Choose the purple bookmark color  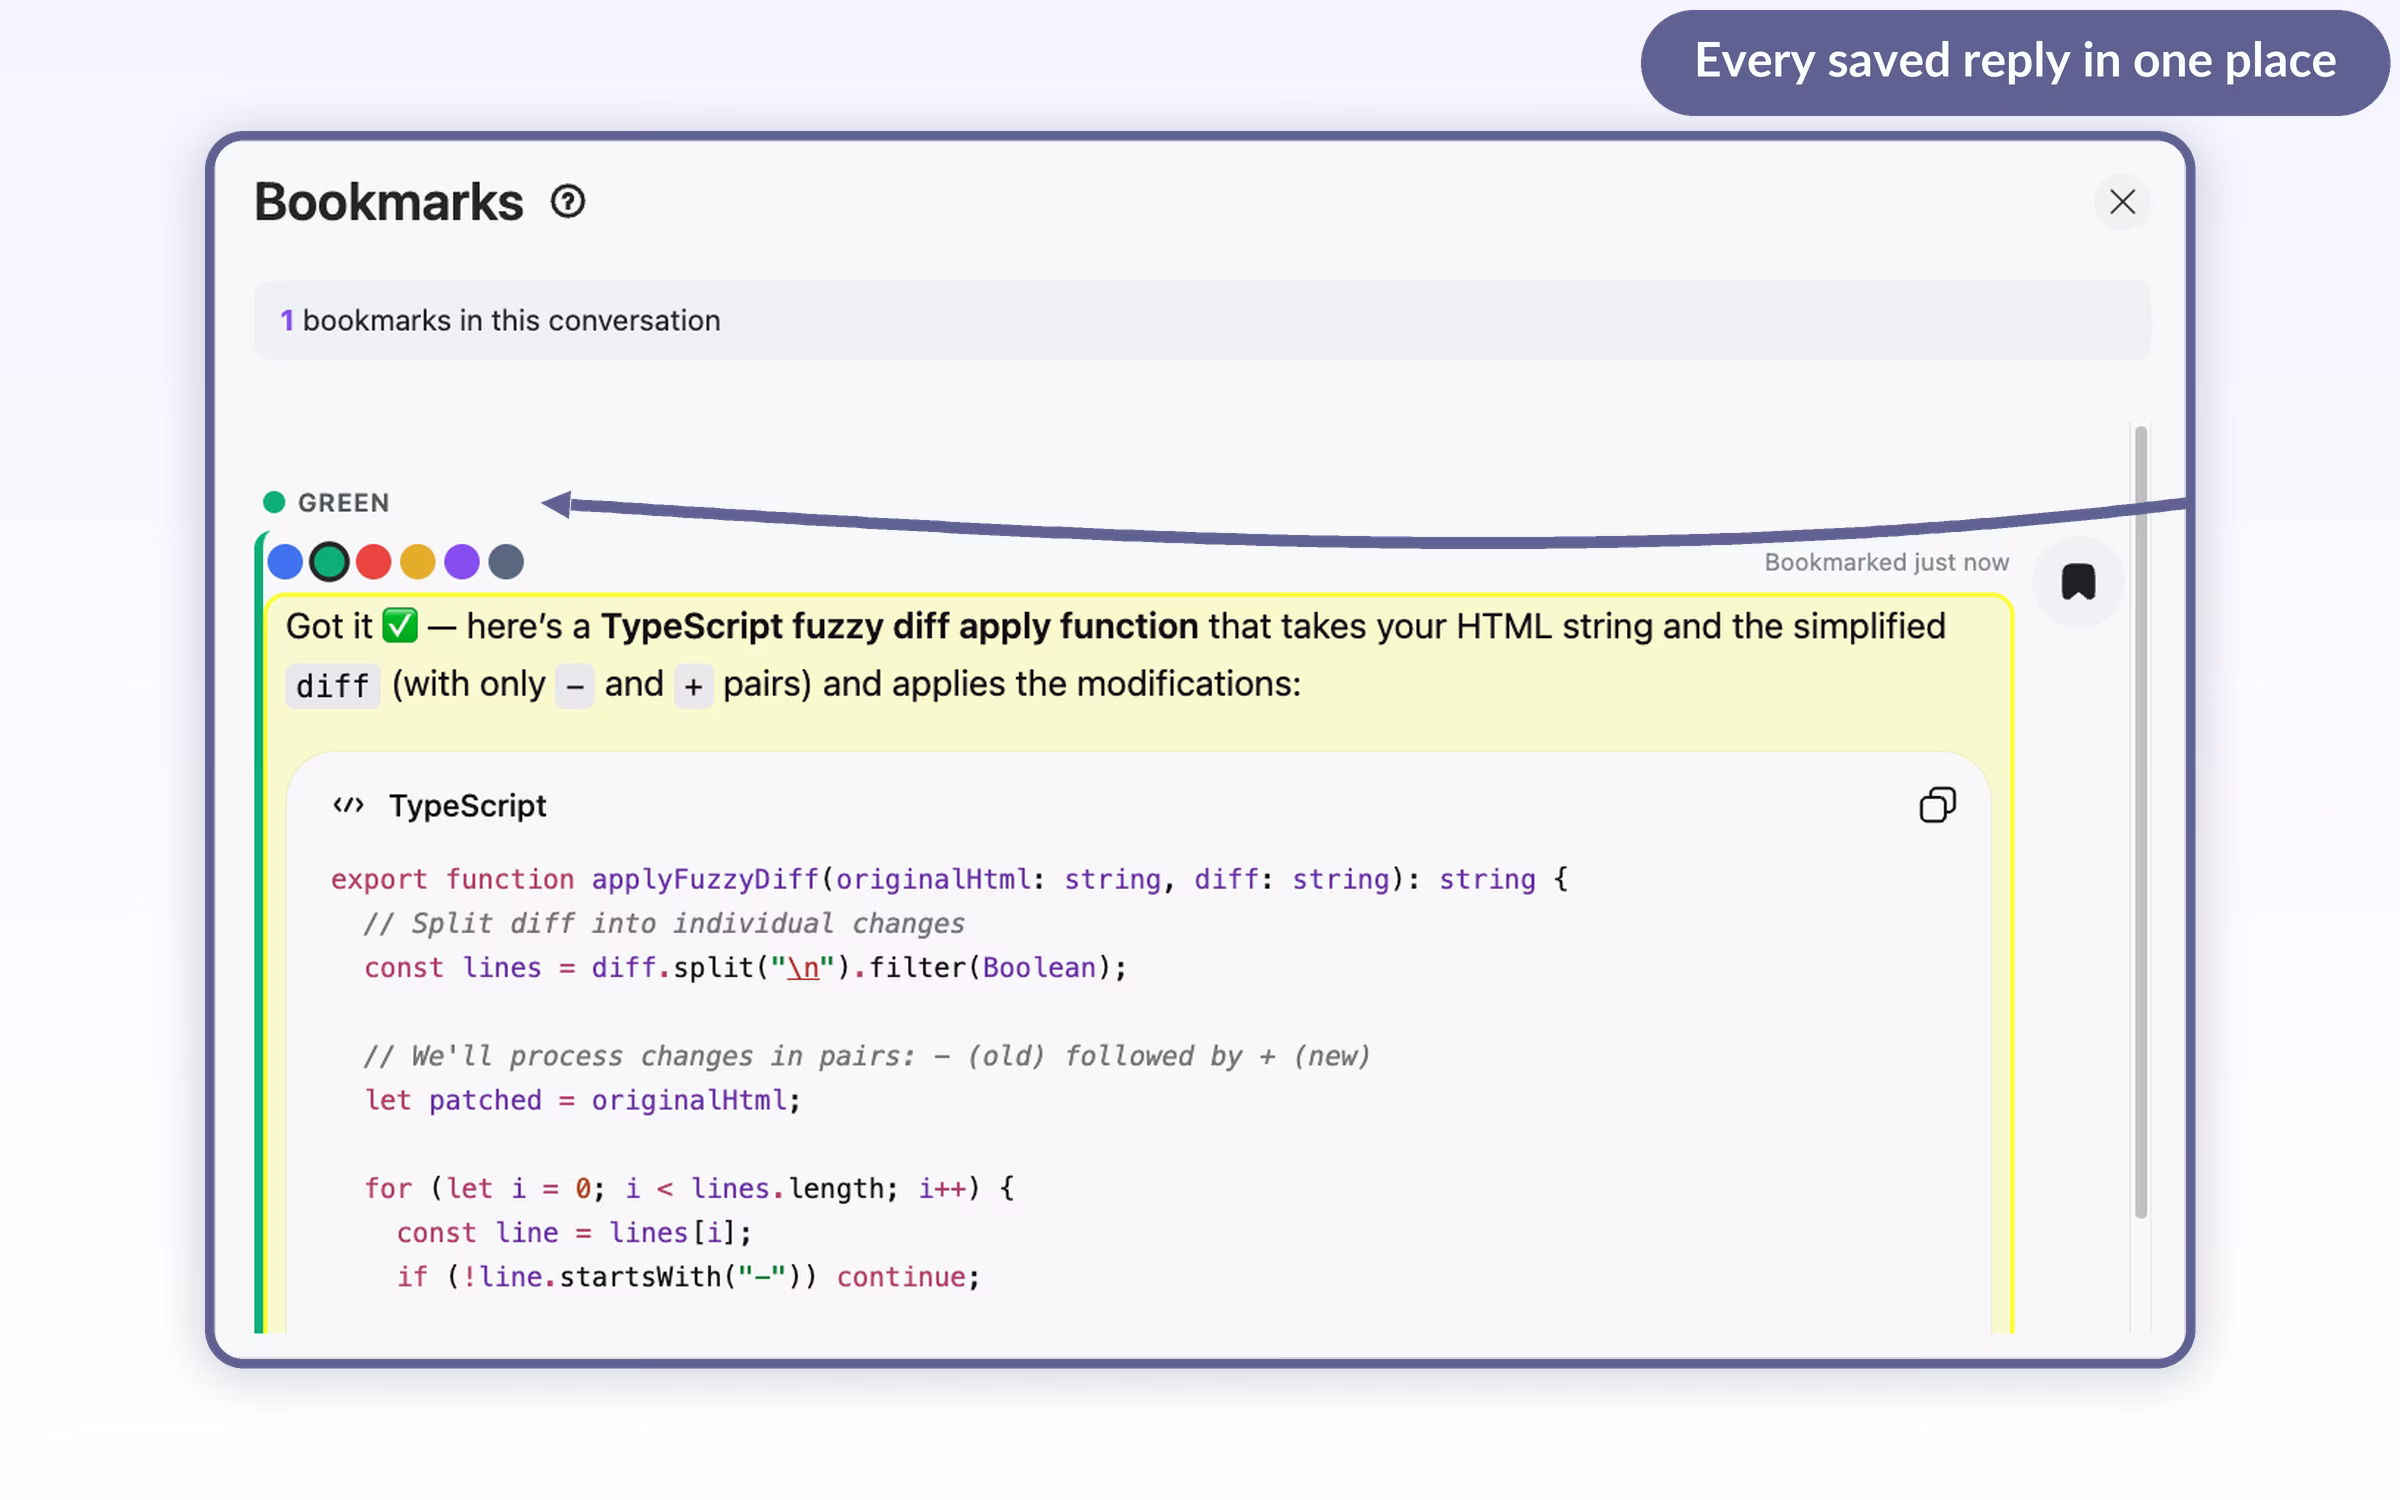click(x=461, y=561)
